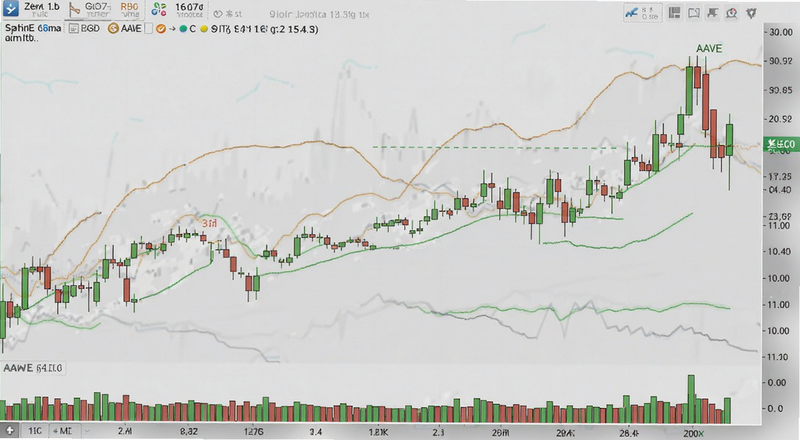Screen dimensions: 800x440
Task: Open the chart layout grid icon
Action: [674, 13]
